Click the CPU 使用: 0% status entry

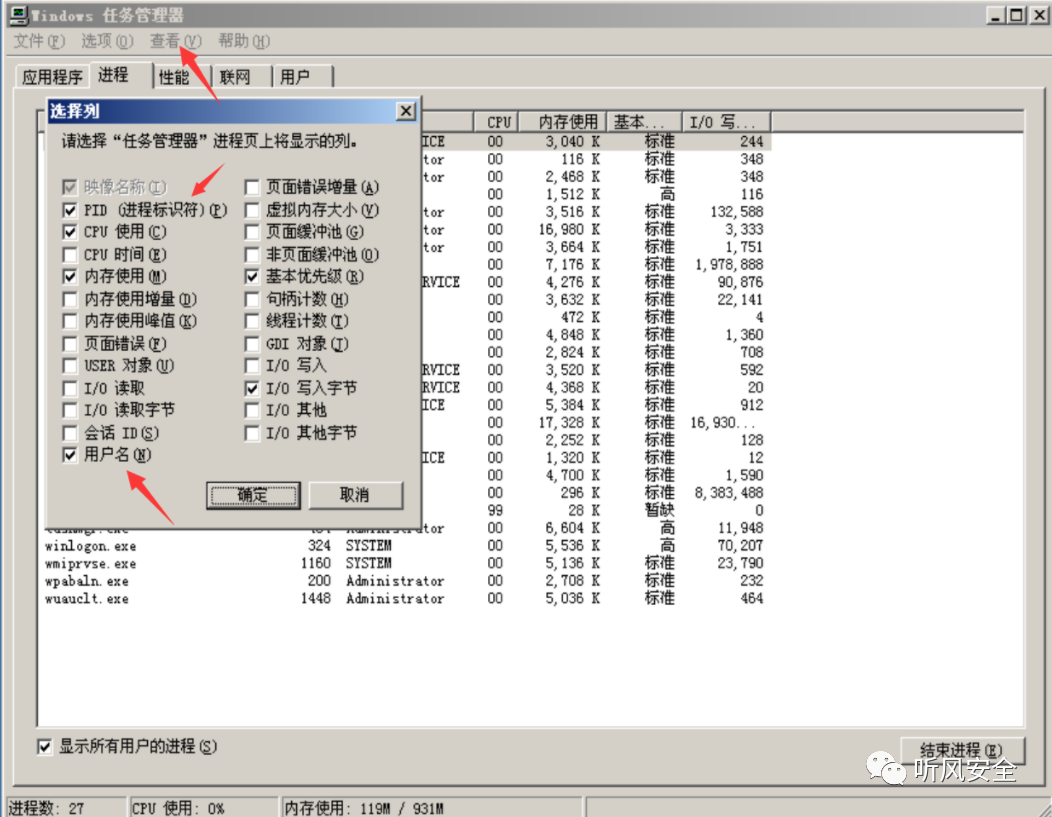tap(203, 808)
